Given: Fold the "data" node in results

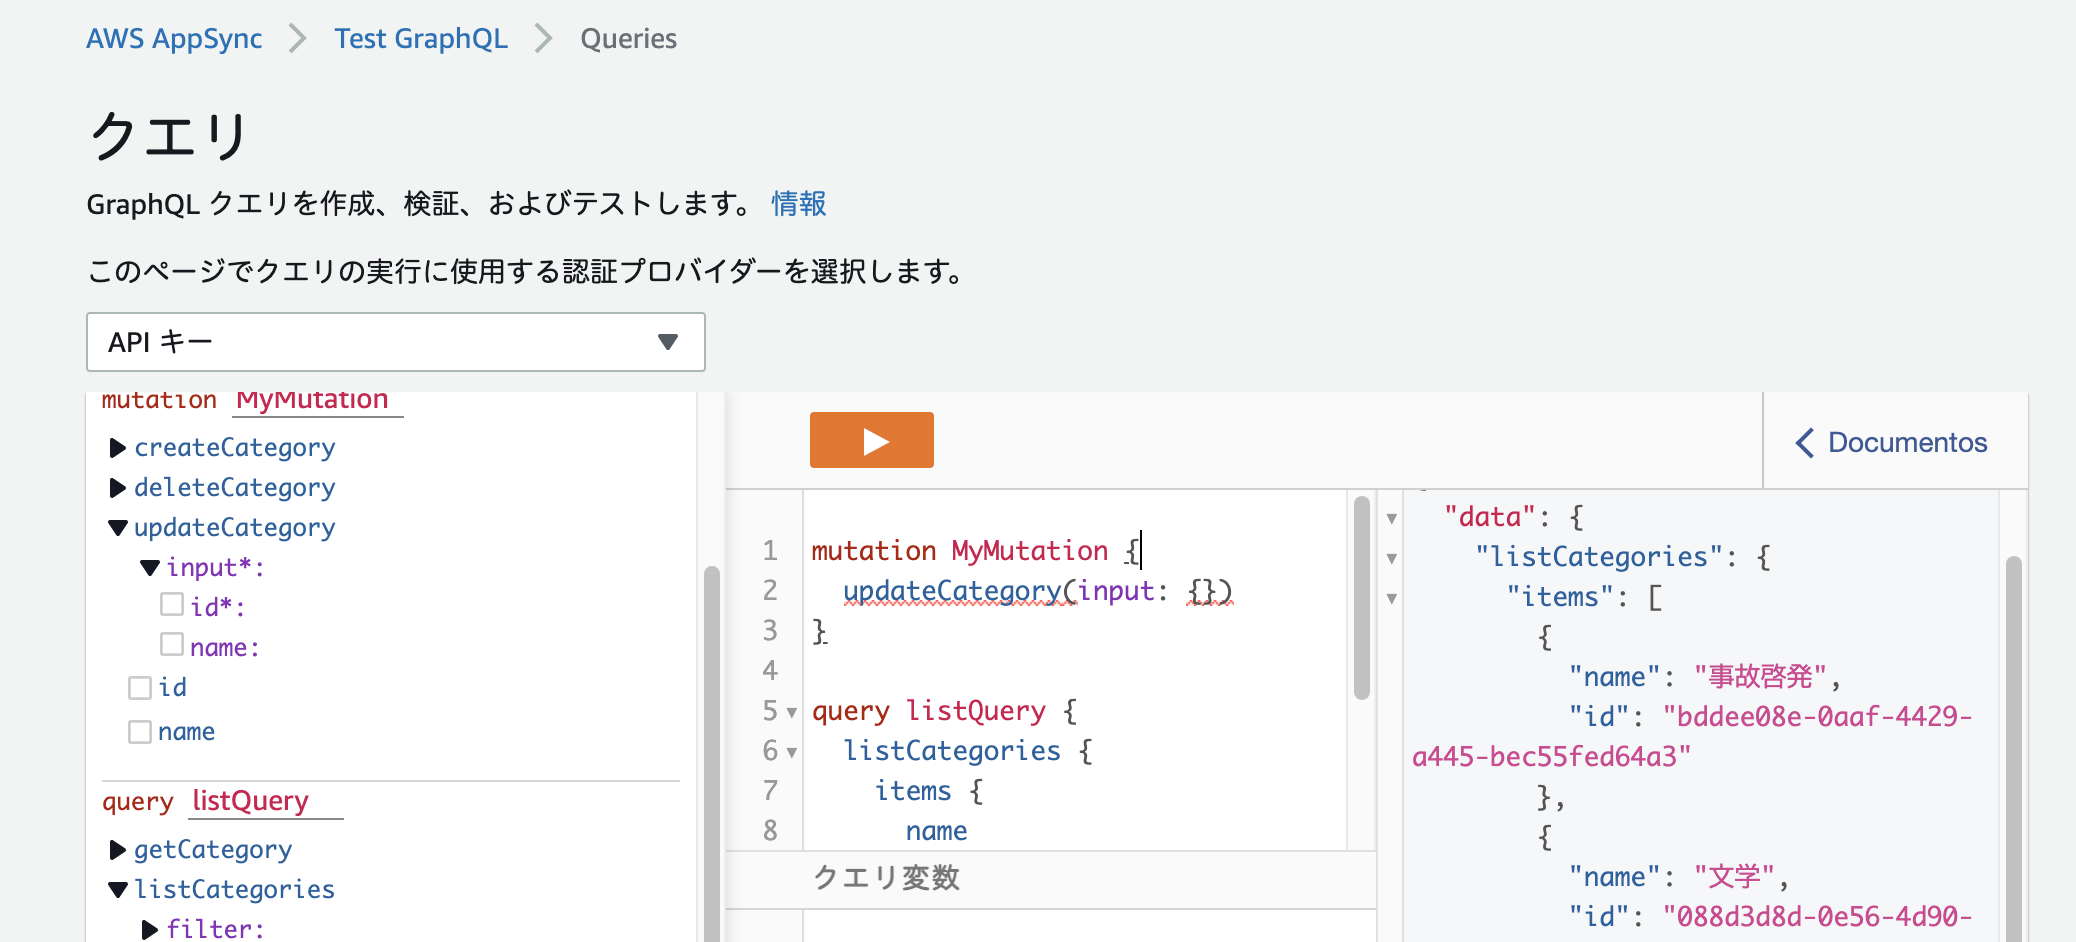Looking at the screenshot, I should point(1391,518).
